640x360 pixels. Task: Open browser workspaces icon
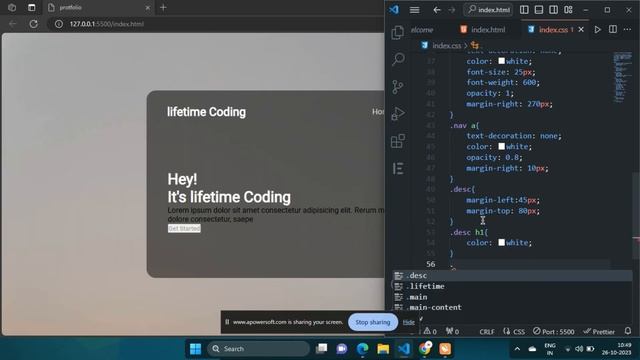12,7
